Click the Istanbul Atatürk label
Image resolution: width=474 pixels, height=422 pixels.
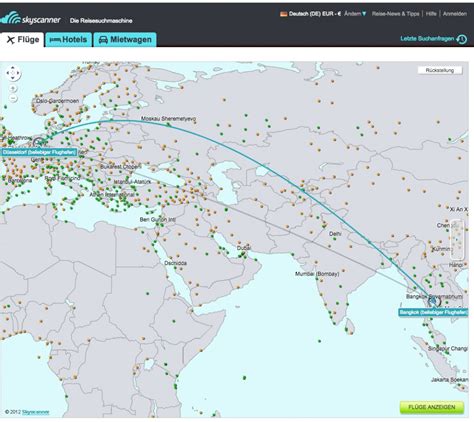click(x=132, y=182)
